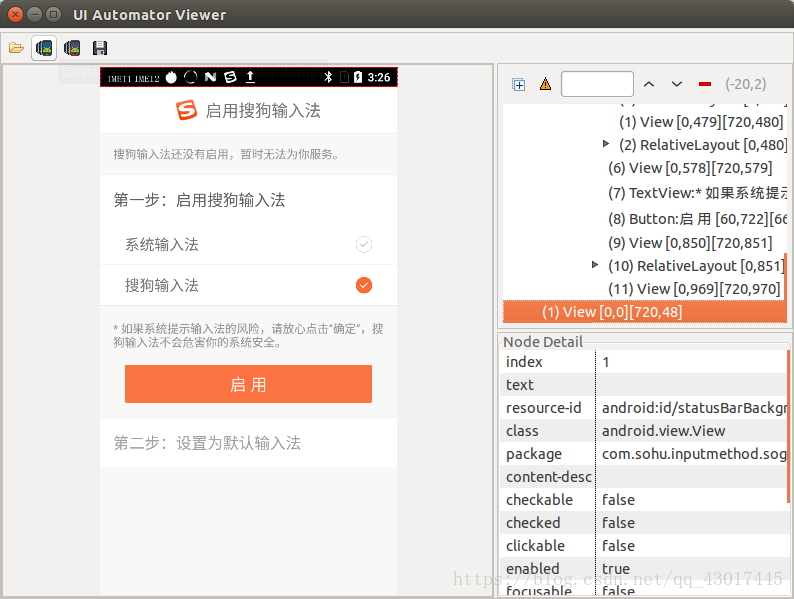This screenshot has height=599, width=794.
Task: Click the orange 启用 button
Action: pos(248,384)
